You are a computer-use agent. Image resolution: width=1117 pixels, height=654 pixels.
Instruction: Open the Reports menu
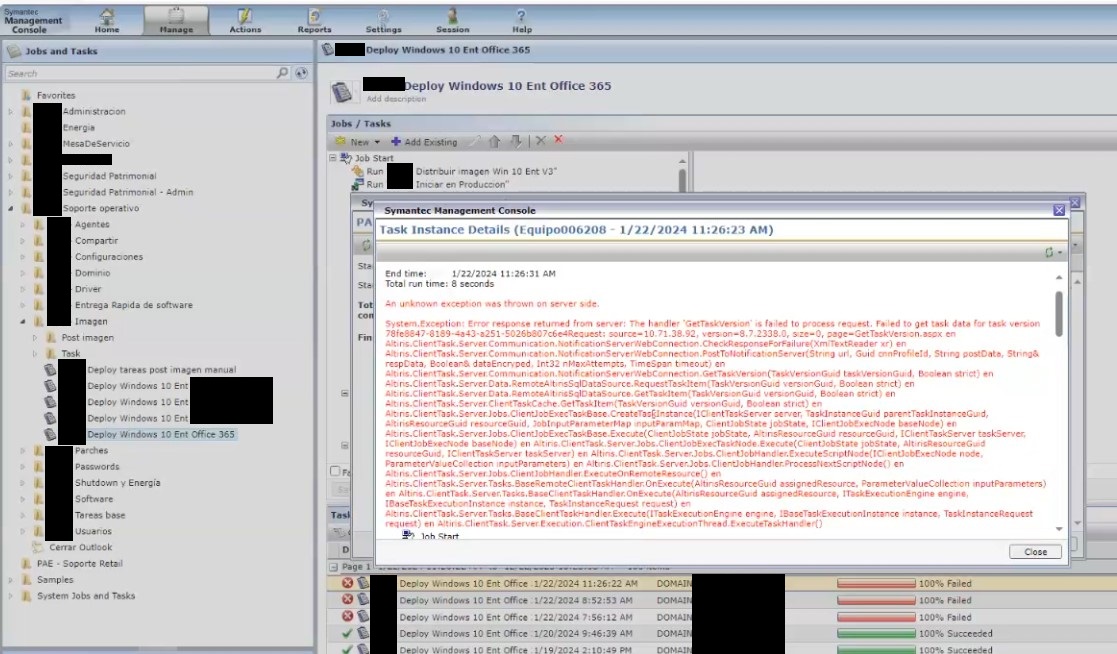314,20
